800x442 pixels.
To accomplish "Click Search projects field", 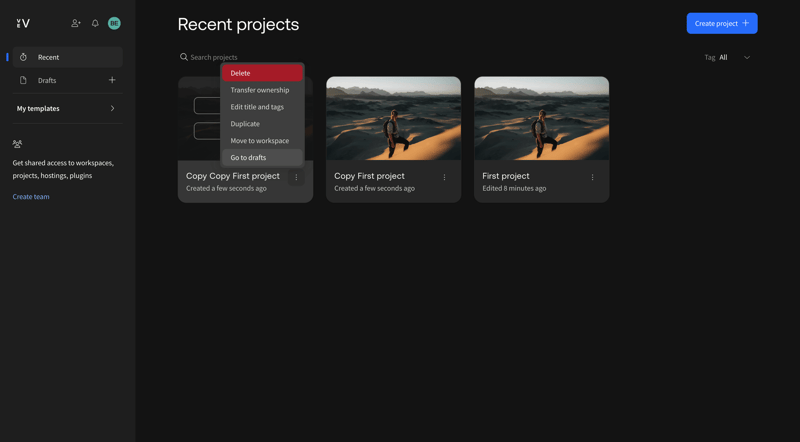I will coord(213,57).
